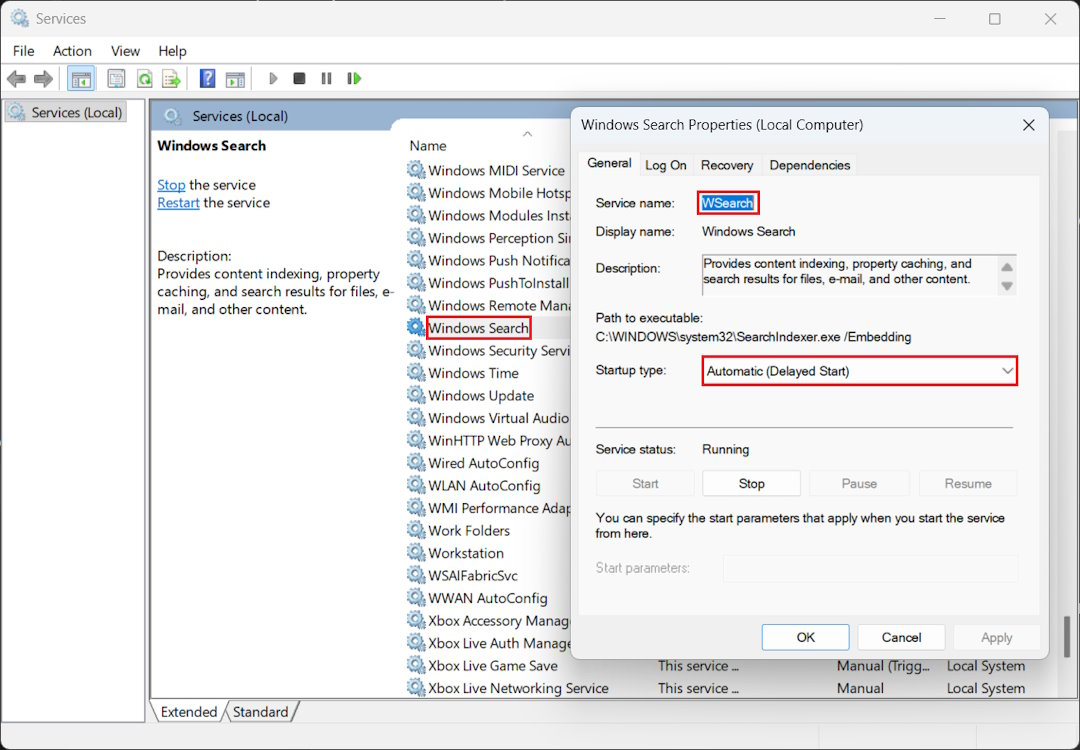Open Help via the blue question-mark icon

pyautogui.click(x=207, y=79)
